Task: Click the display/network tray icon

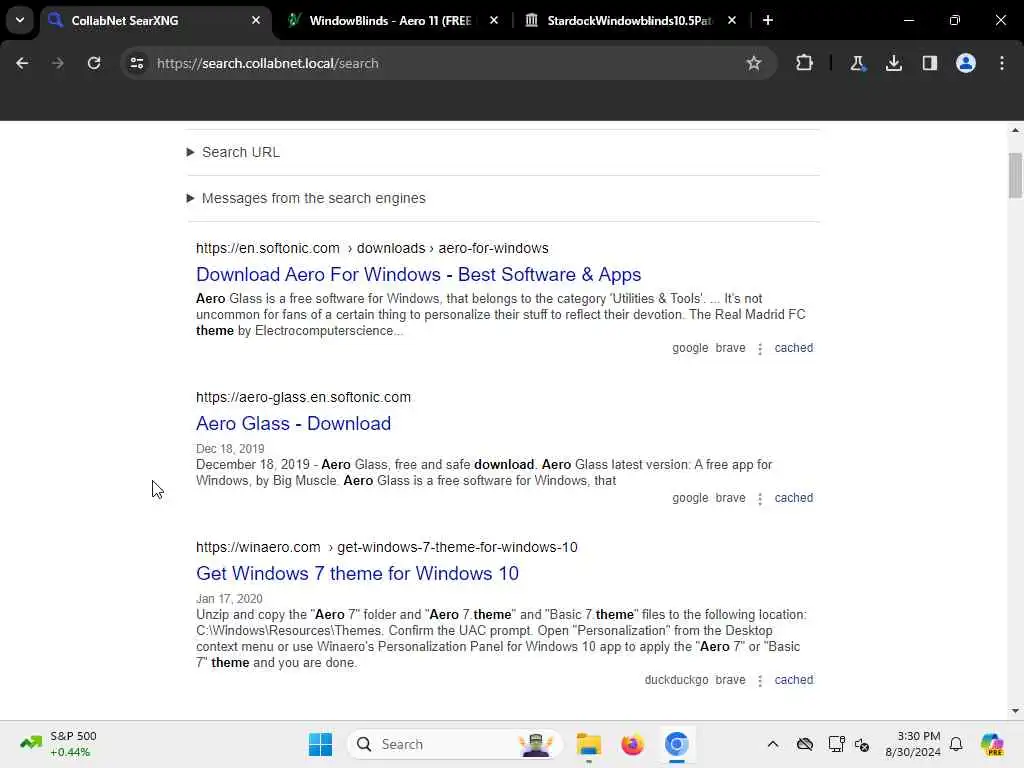Action: tap(835, 744)
